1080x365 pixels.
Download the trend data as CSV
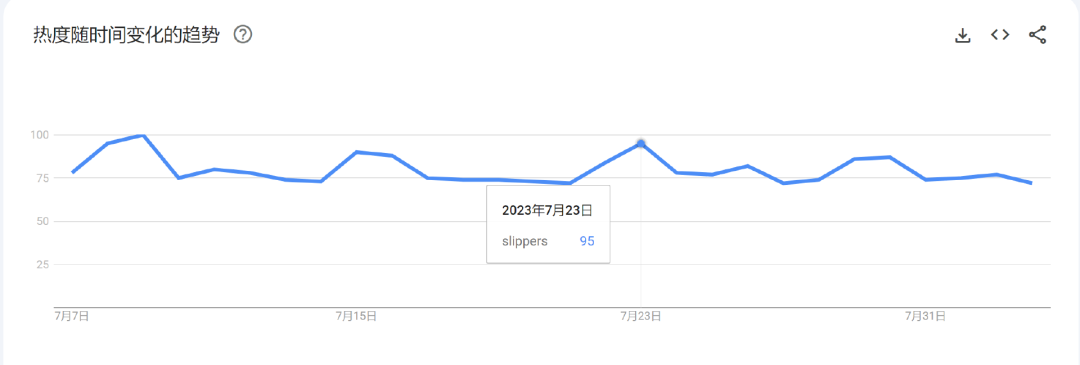coord(962,35)
